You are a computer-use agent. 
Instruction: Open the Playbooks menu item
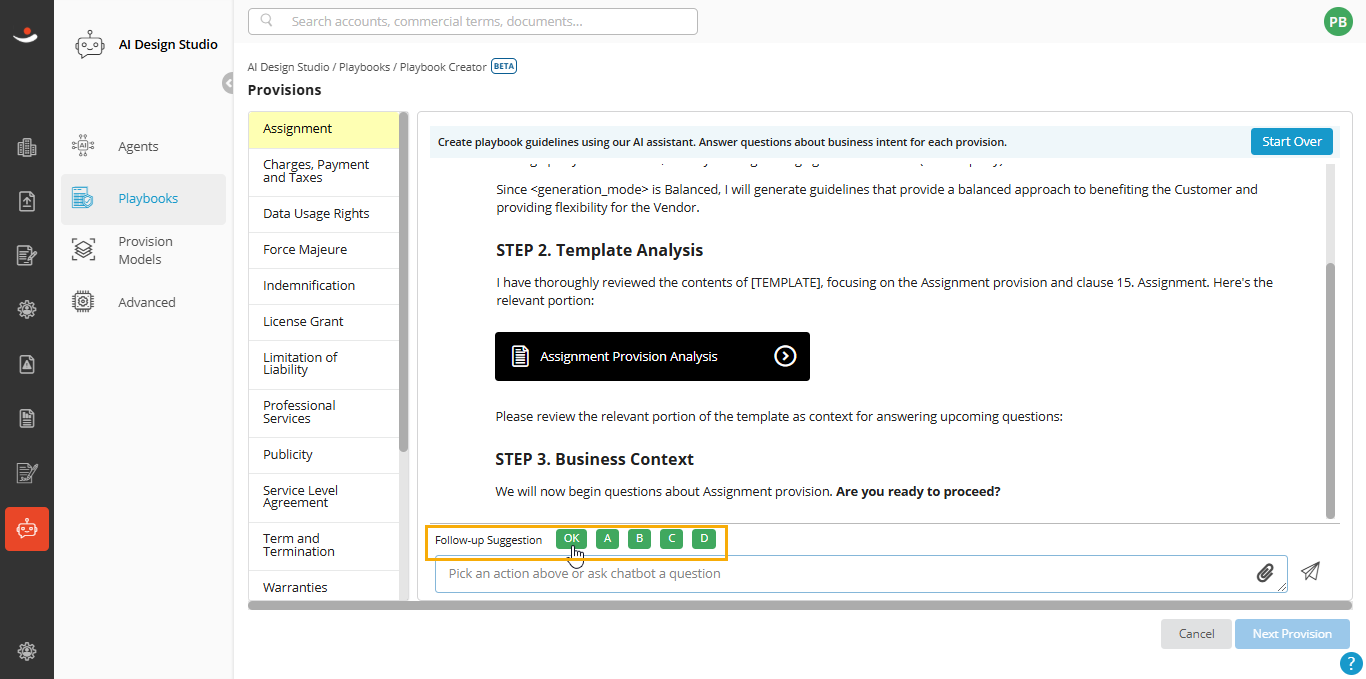(143, 198)
